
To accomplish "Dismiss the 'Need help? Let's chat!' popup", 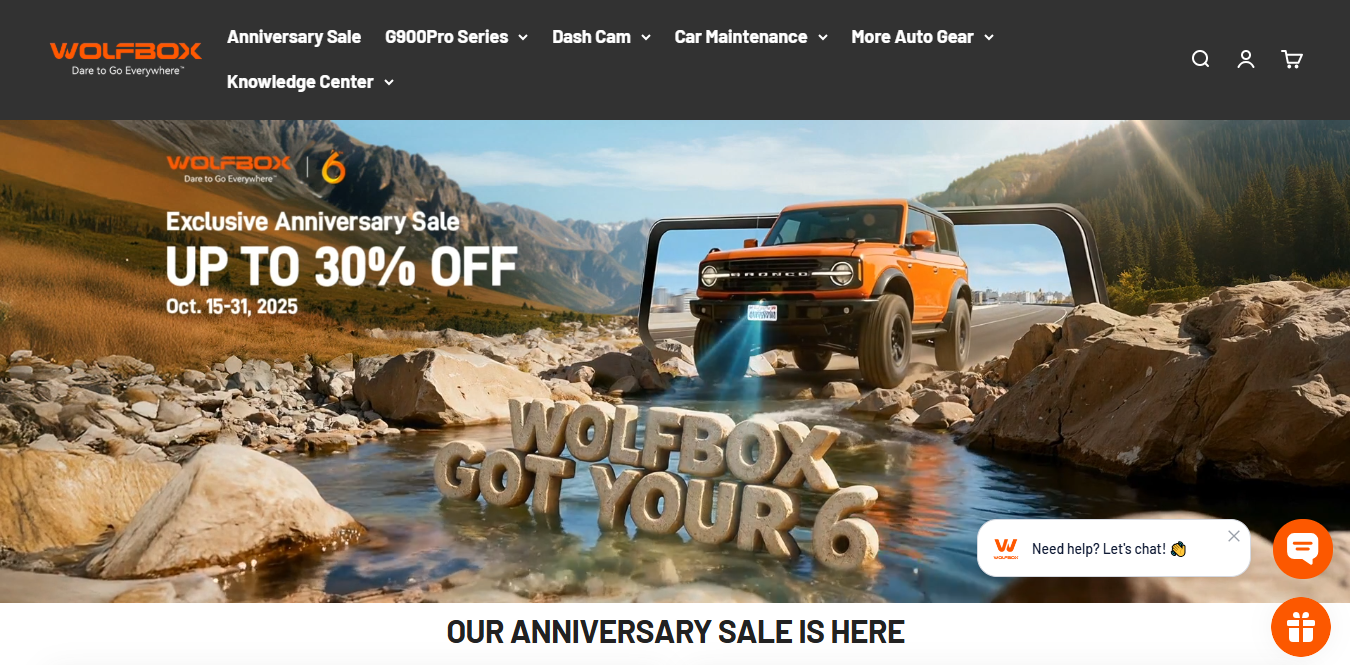I will pos(1234,536).
